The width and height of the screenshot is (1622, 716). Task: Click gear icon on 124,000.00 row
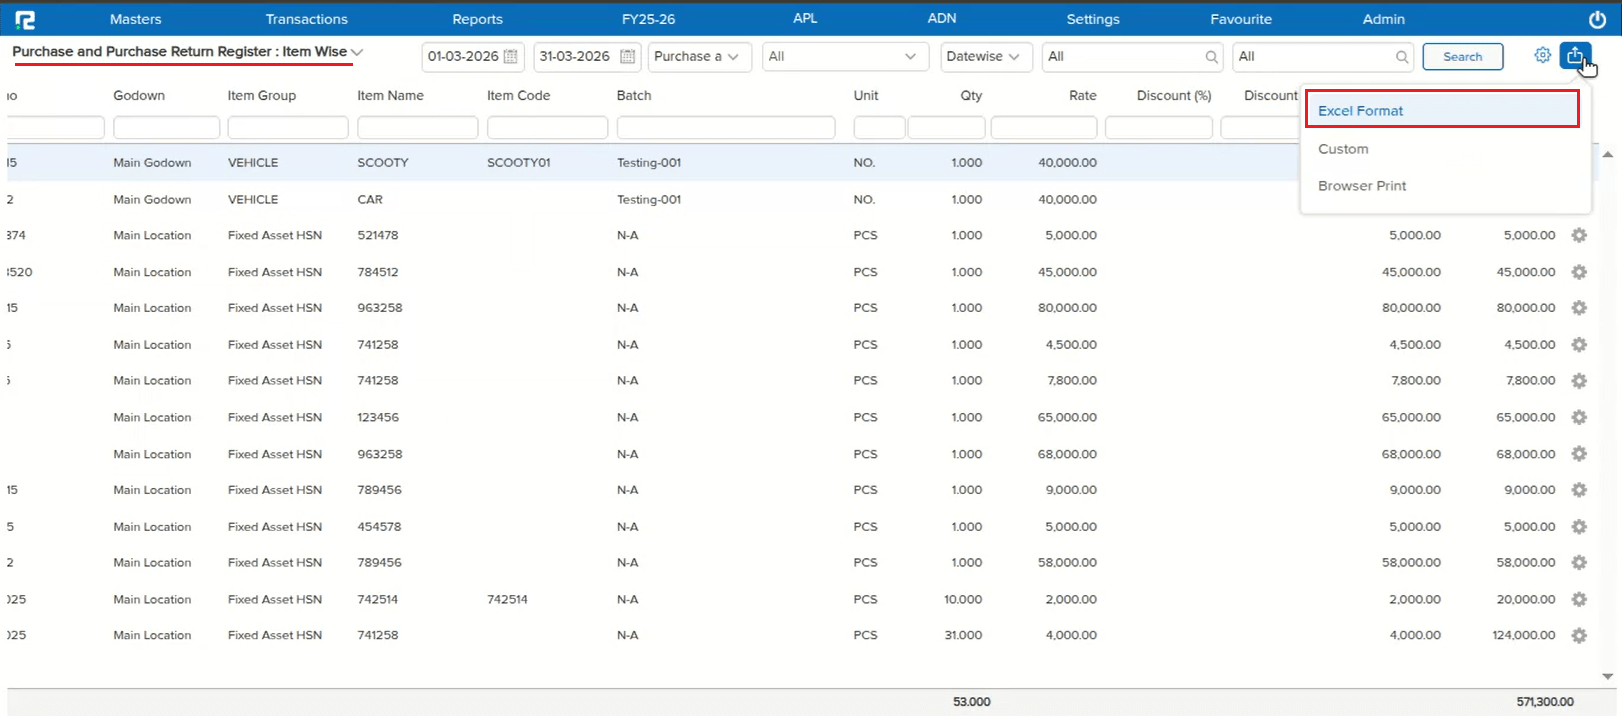pos(1579,636)
